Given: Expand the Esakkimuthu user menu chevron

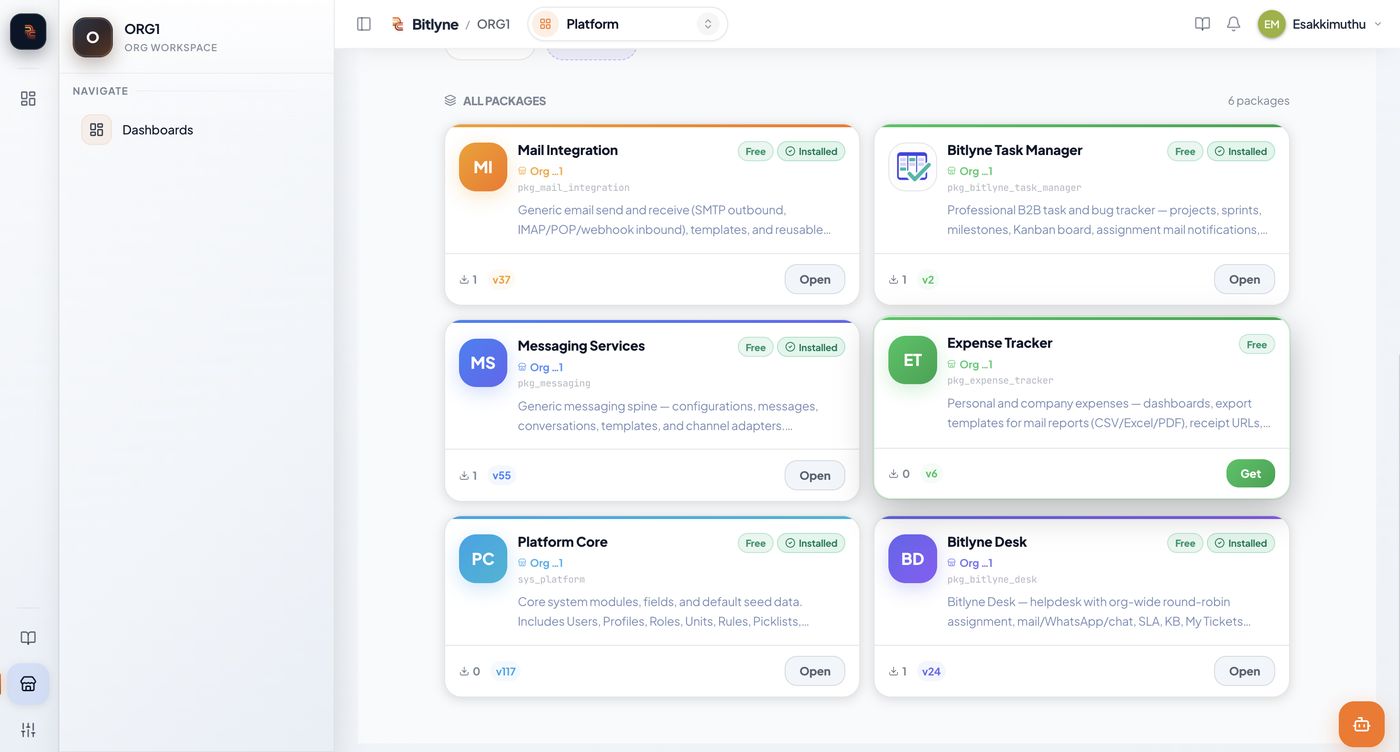Looking at the screenshot, I should [1378, 24].
